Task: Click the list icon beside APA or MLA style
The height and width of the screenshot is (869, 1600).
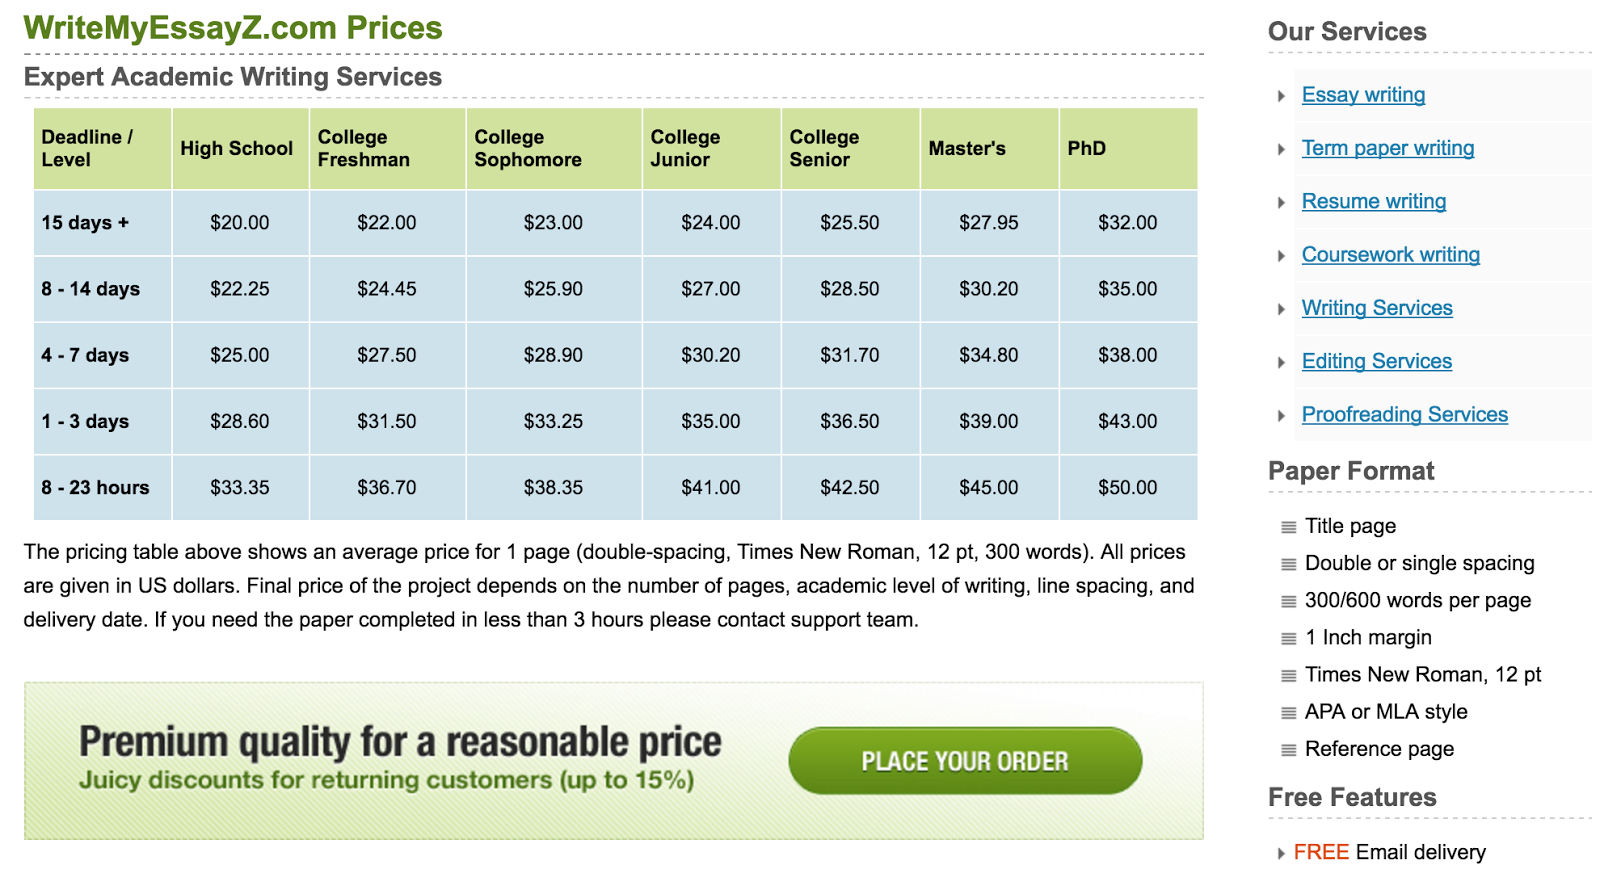Action: click(x=1288, y=713)
